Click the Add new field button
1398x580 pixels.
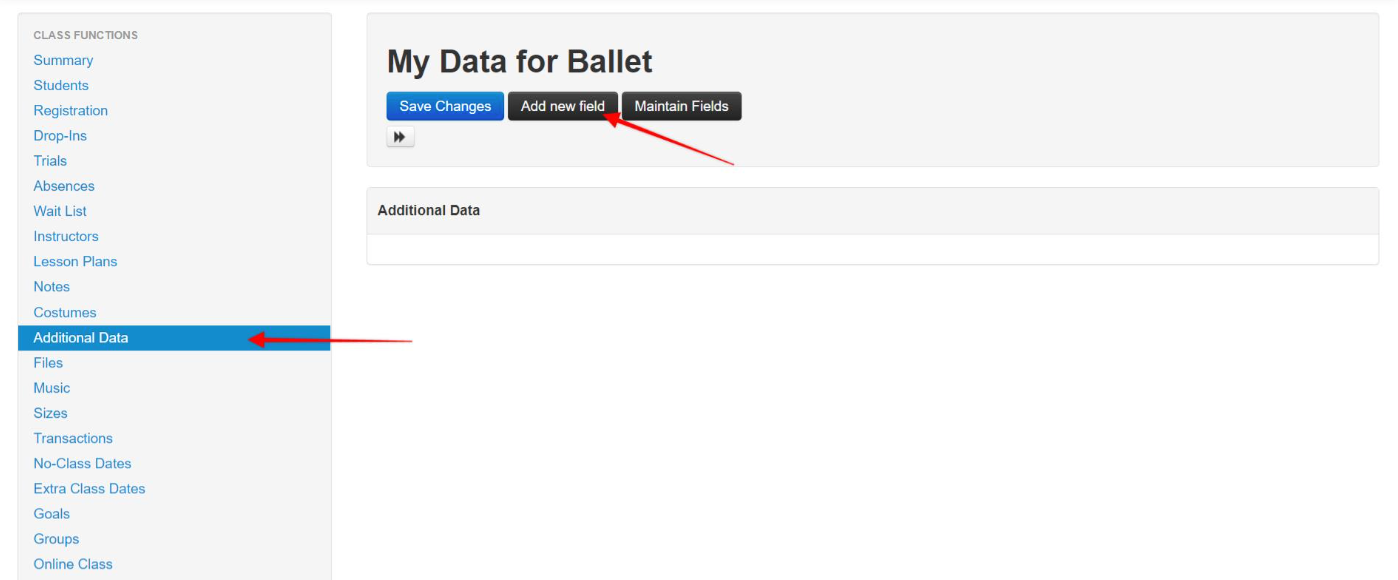(x=563, y=106)
